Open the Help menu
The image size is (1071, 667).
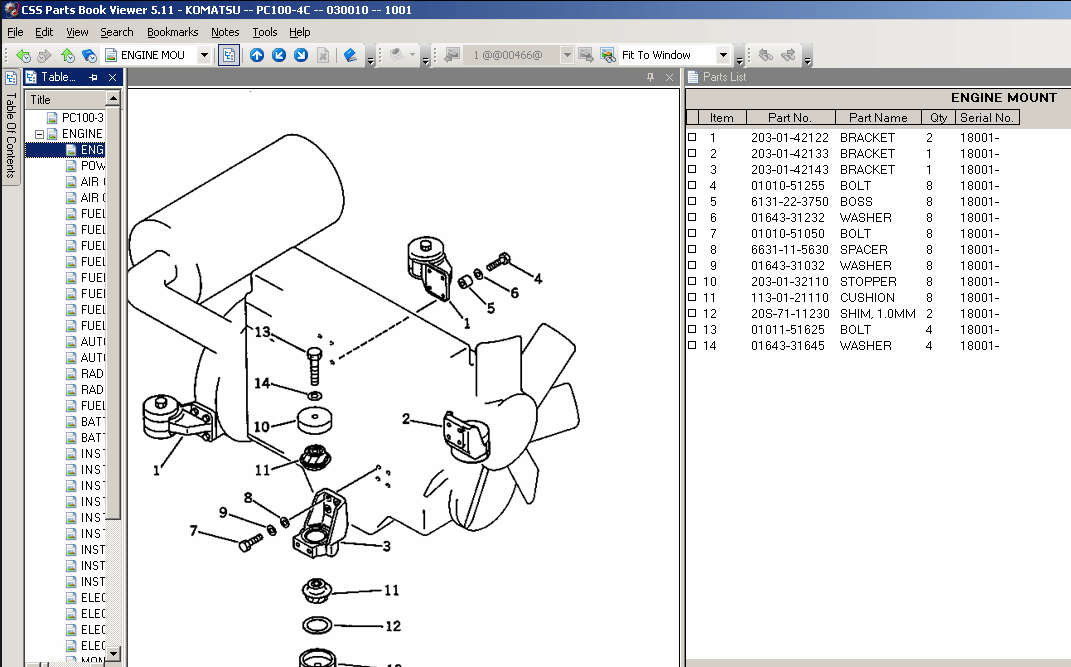(x=299, y=32)
